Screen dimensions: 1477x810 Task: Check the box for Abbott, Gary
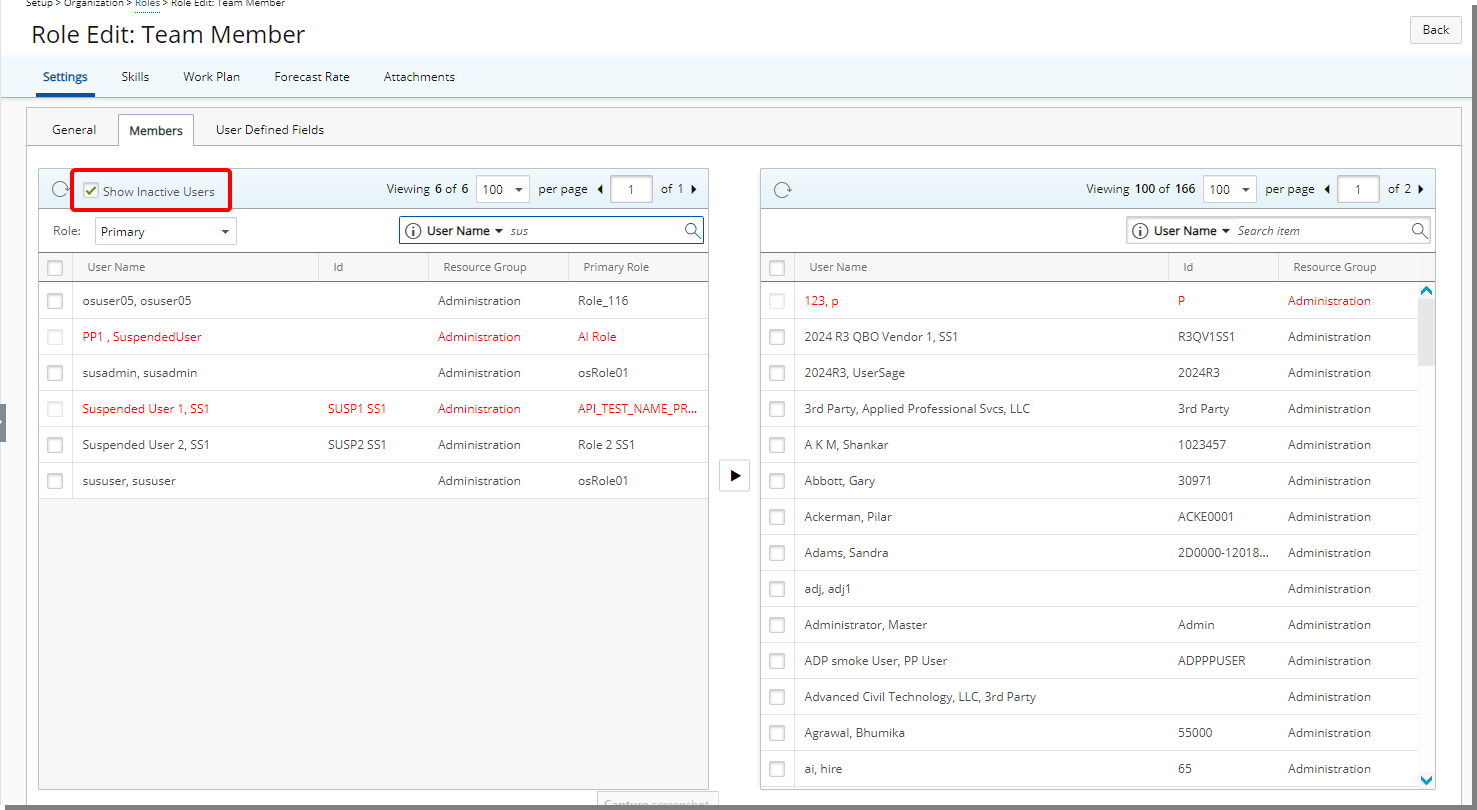pyautogui.click(x=777, y=481)
